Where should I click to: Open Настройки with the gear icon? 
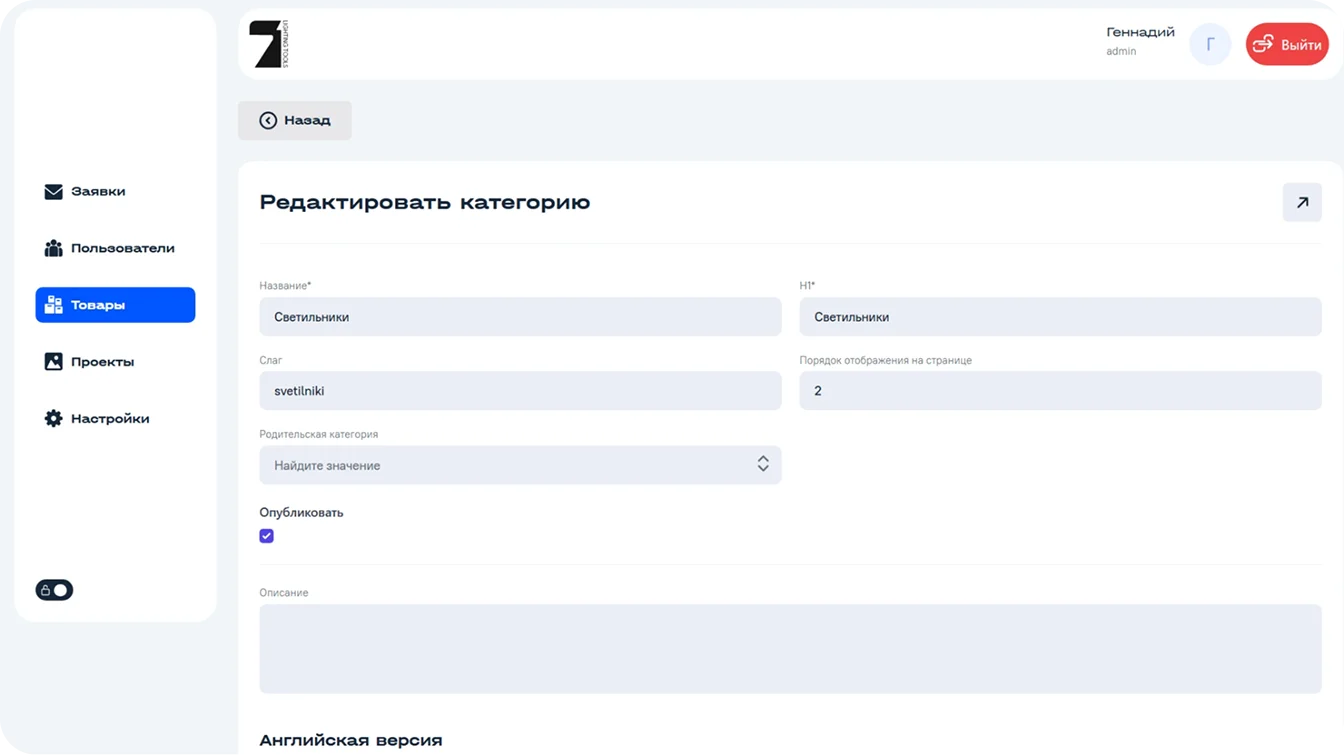tap(53, 418)
